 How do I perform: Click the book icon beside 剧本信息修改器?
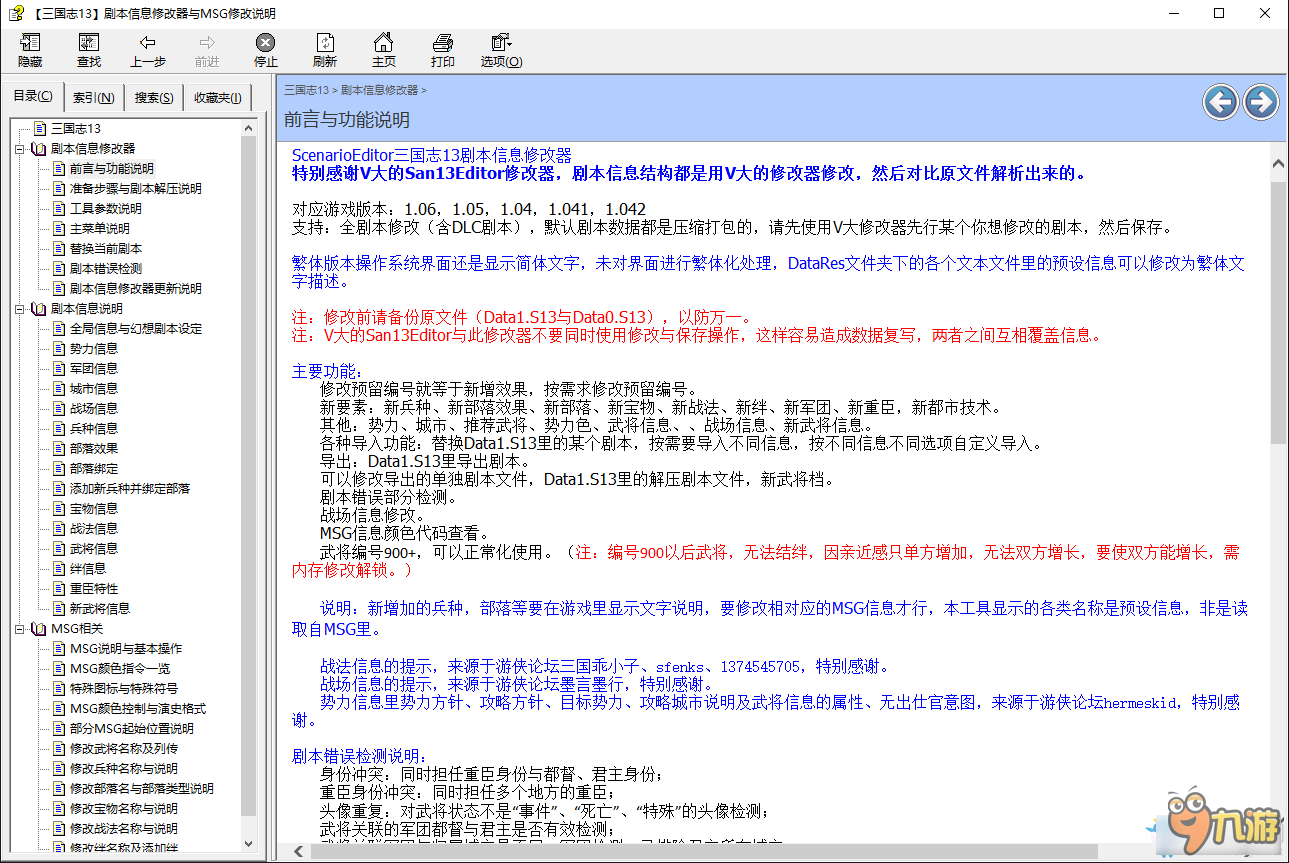[39, 149]
